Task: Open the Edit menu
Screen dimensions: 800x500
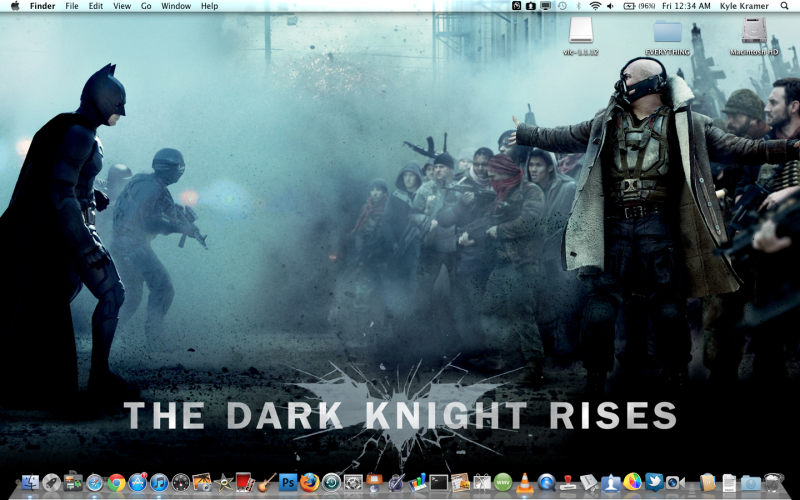Action: coord(96,6)
